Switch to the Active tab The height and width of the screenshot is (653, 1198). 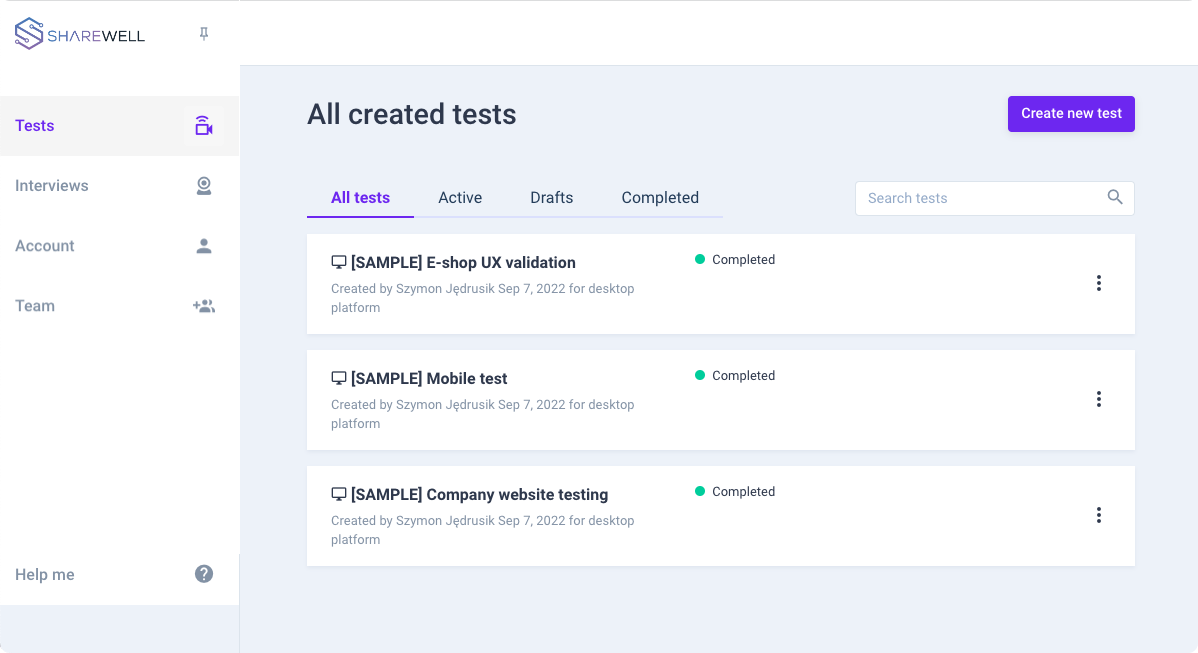[460, 197]
